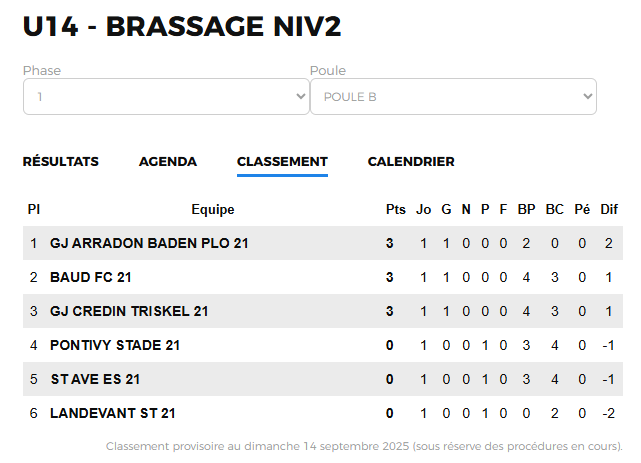Switch to the AGENDA tab
Screen dimensions: 641x463
point(168,162)
